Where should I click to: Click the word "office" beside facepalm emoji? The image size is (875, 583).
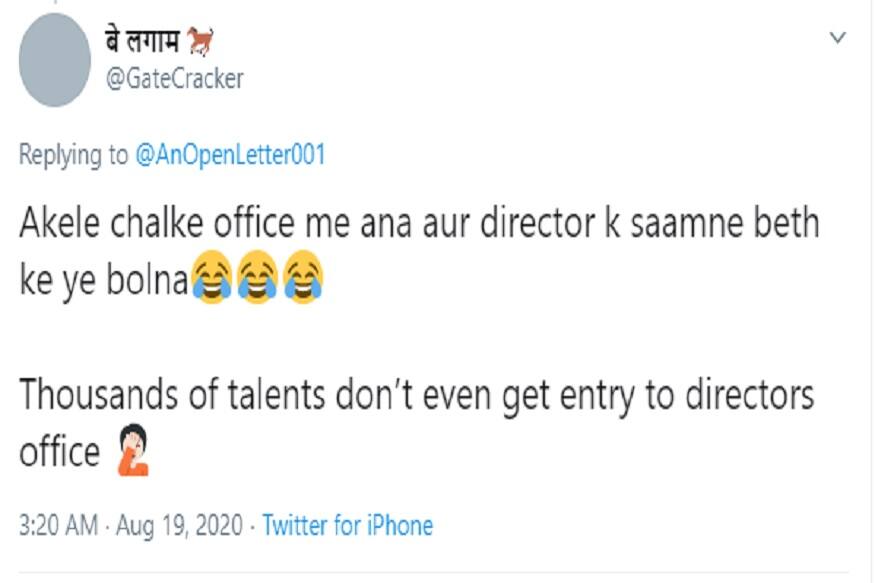(x=59, y=453)
